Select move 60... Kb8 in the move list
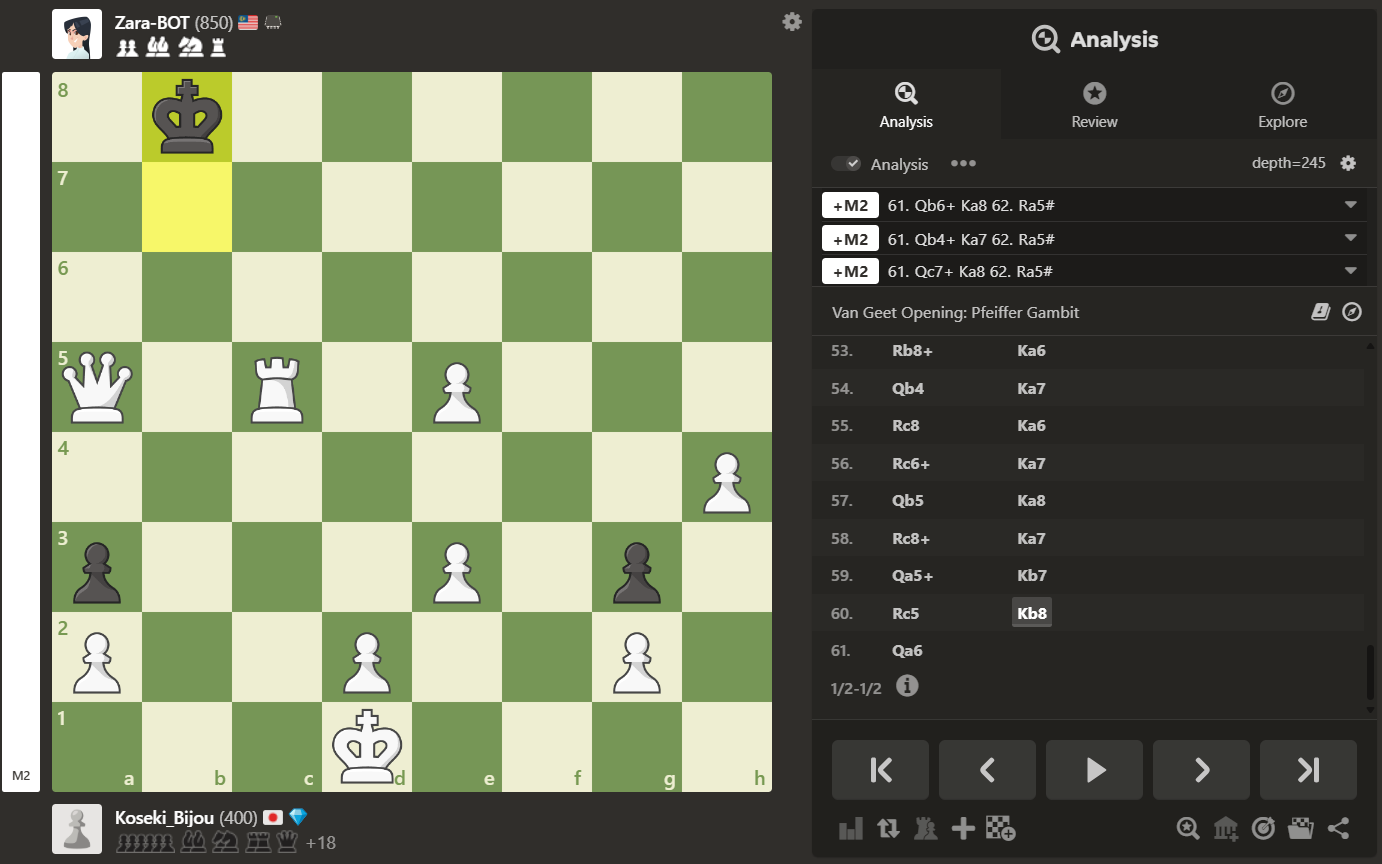1382x864 pixels. click(1031, 613)
